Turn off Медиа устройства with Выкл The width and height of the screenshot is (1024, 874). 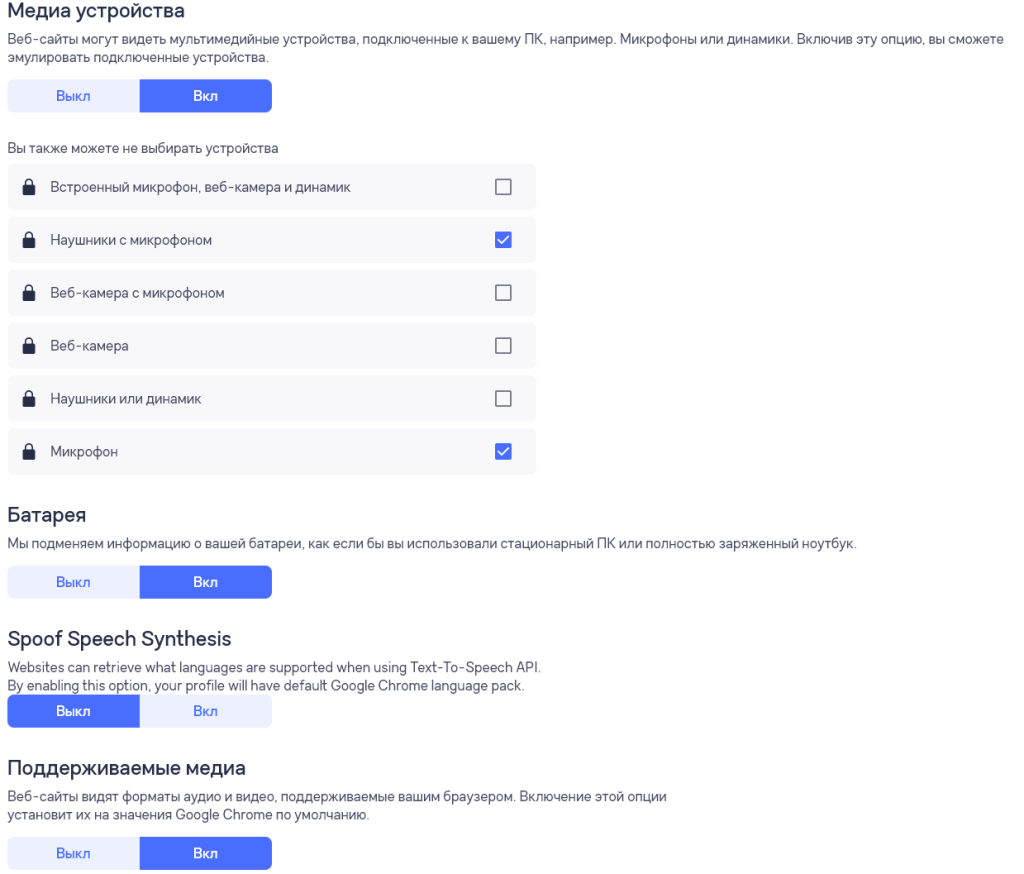click(x=73, y=96)
